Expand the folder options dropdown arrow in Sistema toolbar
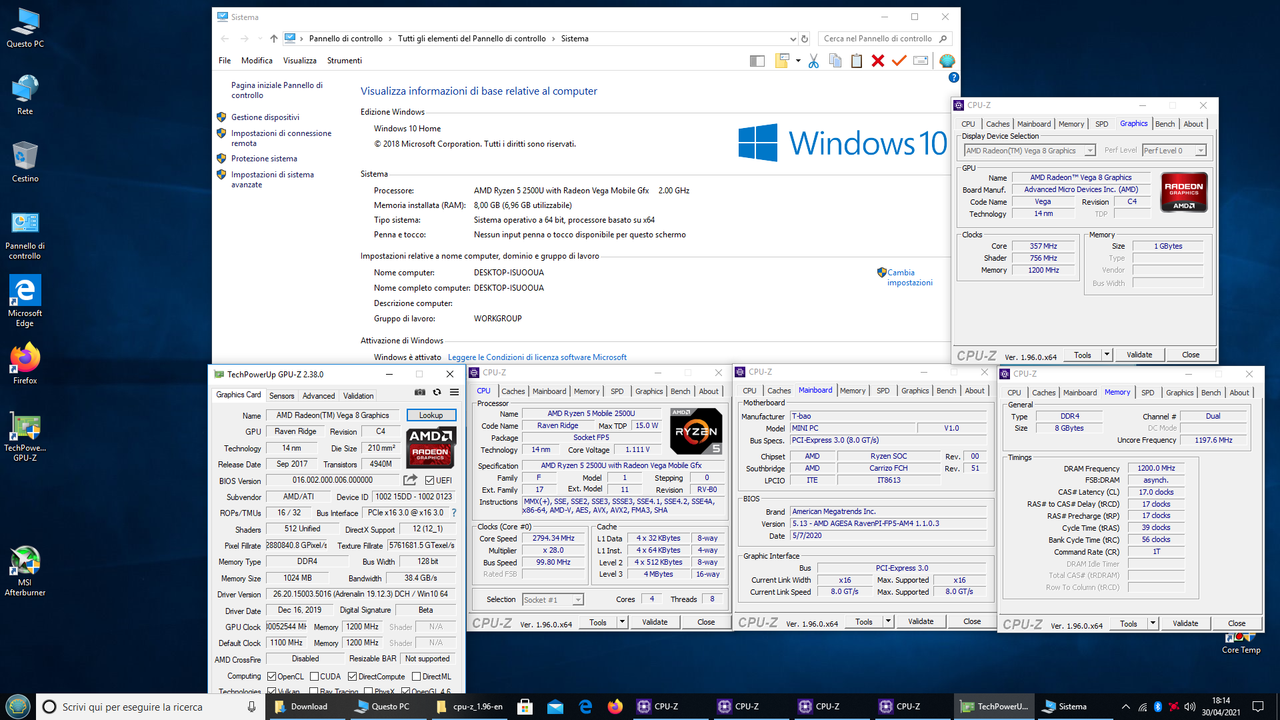Screen dimensions: 1280x720 (798, 61)
